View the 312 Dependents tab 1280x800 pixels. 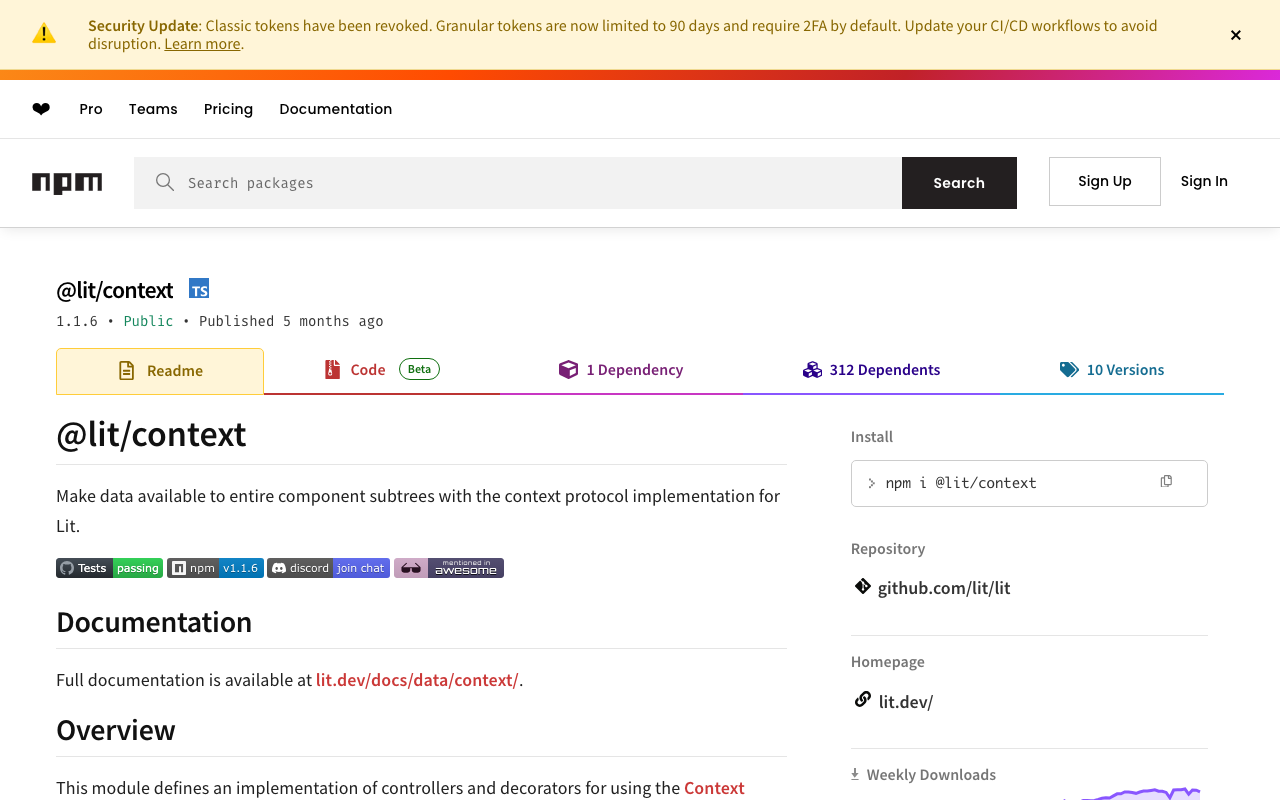[x=871, y=370]
